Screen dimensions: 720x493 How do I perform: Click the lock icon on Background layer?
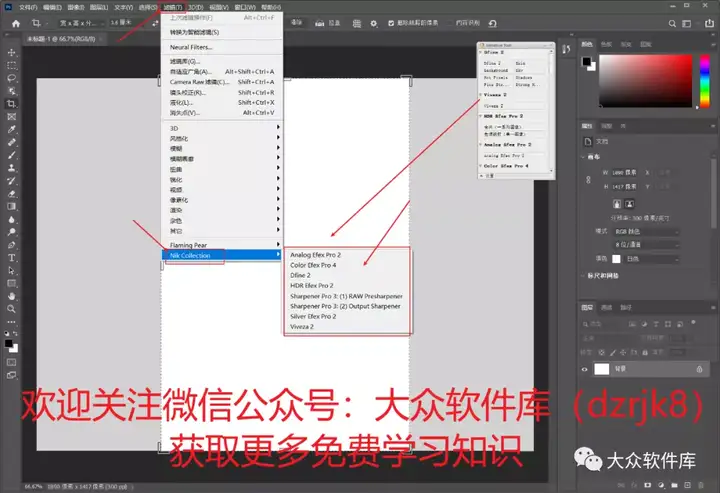(x=699, y=369)
